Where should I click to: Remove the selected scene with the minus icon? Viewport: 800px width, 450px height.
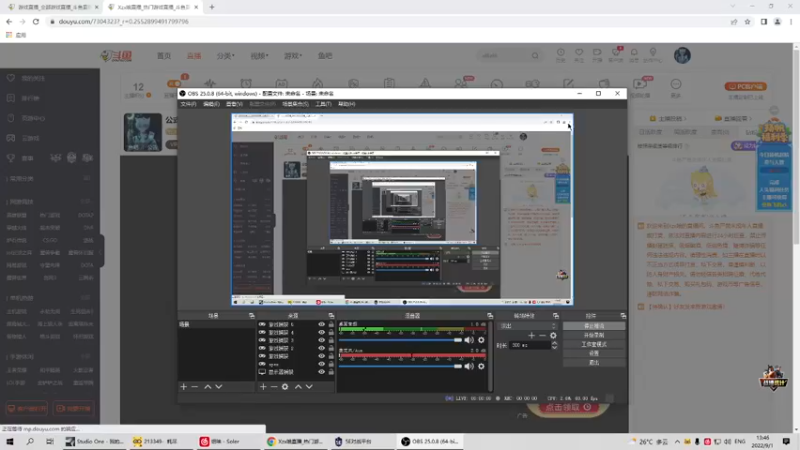coord(194,387)
